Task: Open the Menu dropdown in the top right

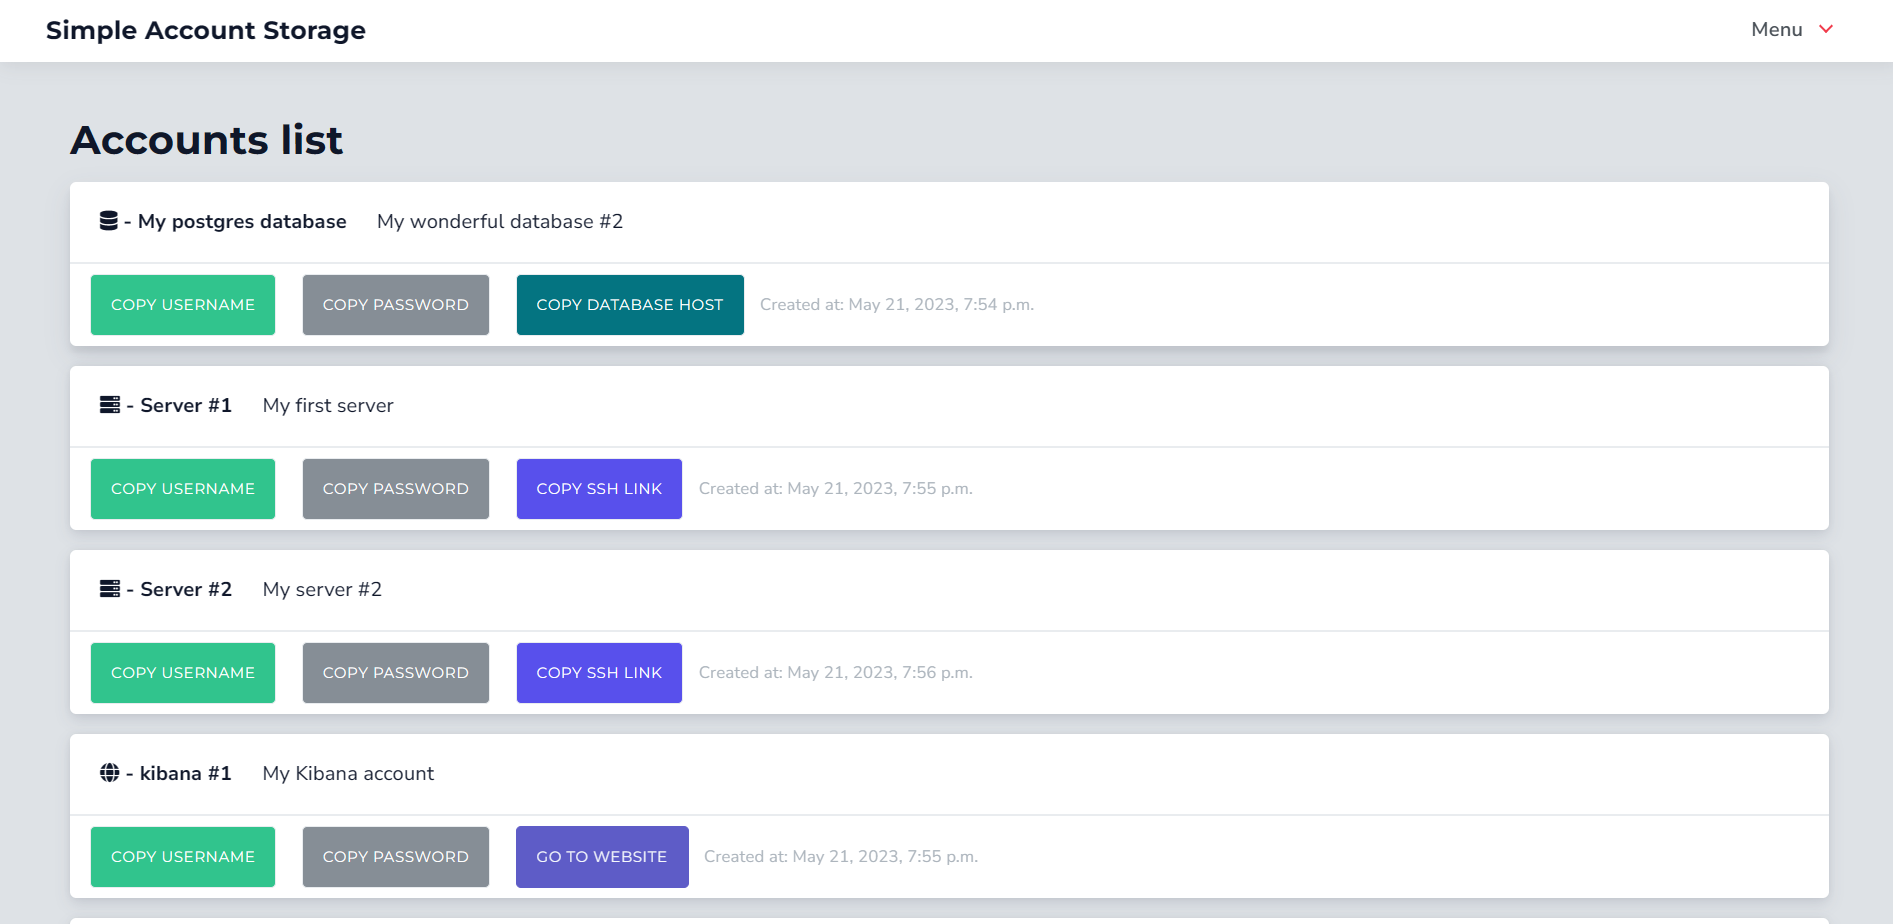Action: tap(1776, 29)
